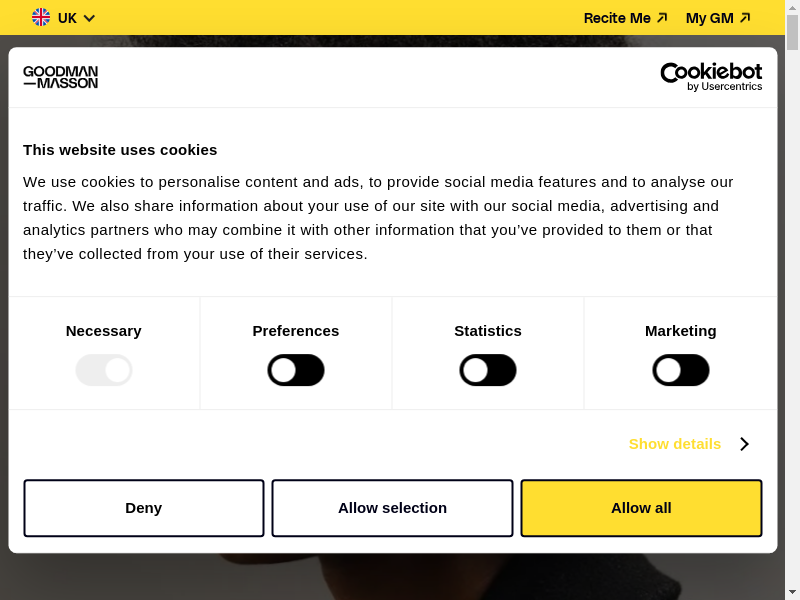Image resolution: width=800 pixels, height=600 pixels.
Task: Click the arrow icon beside Recite Me
Action: [x=662, y=18]
